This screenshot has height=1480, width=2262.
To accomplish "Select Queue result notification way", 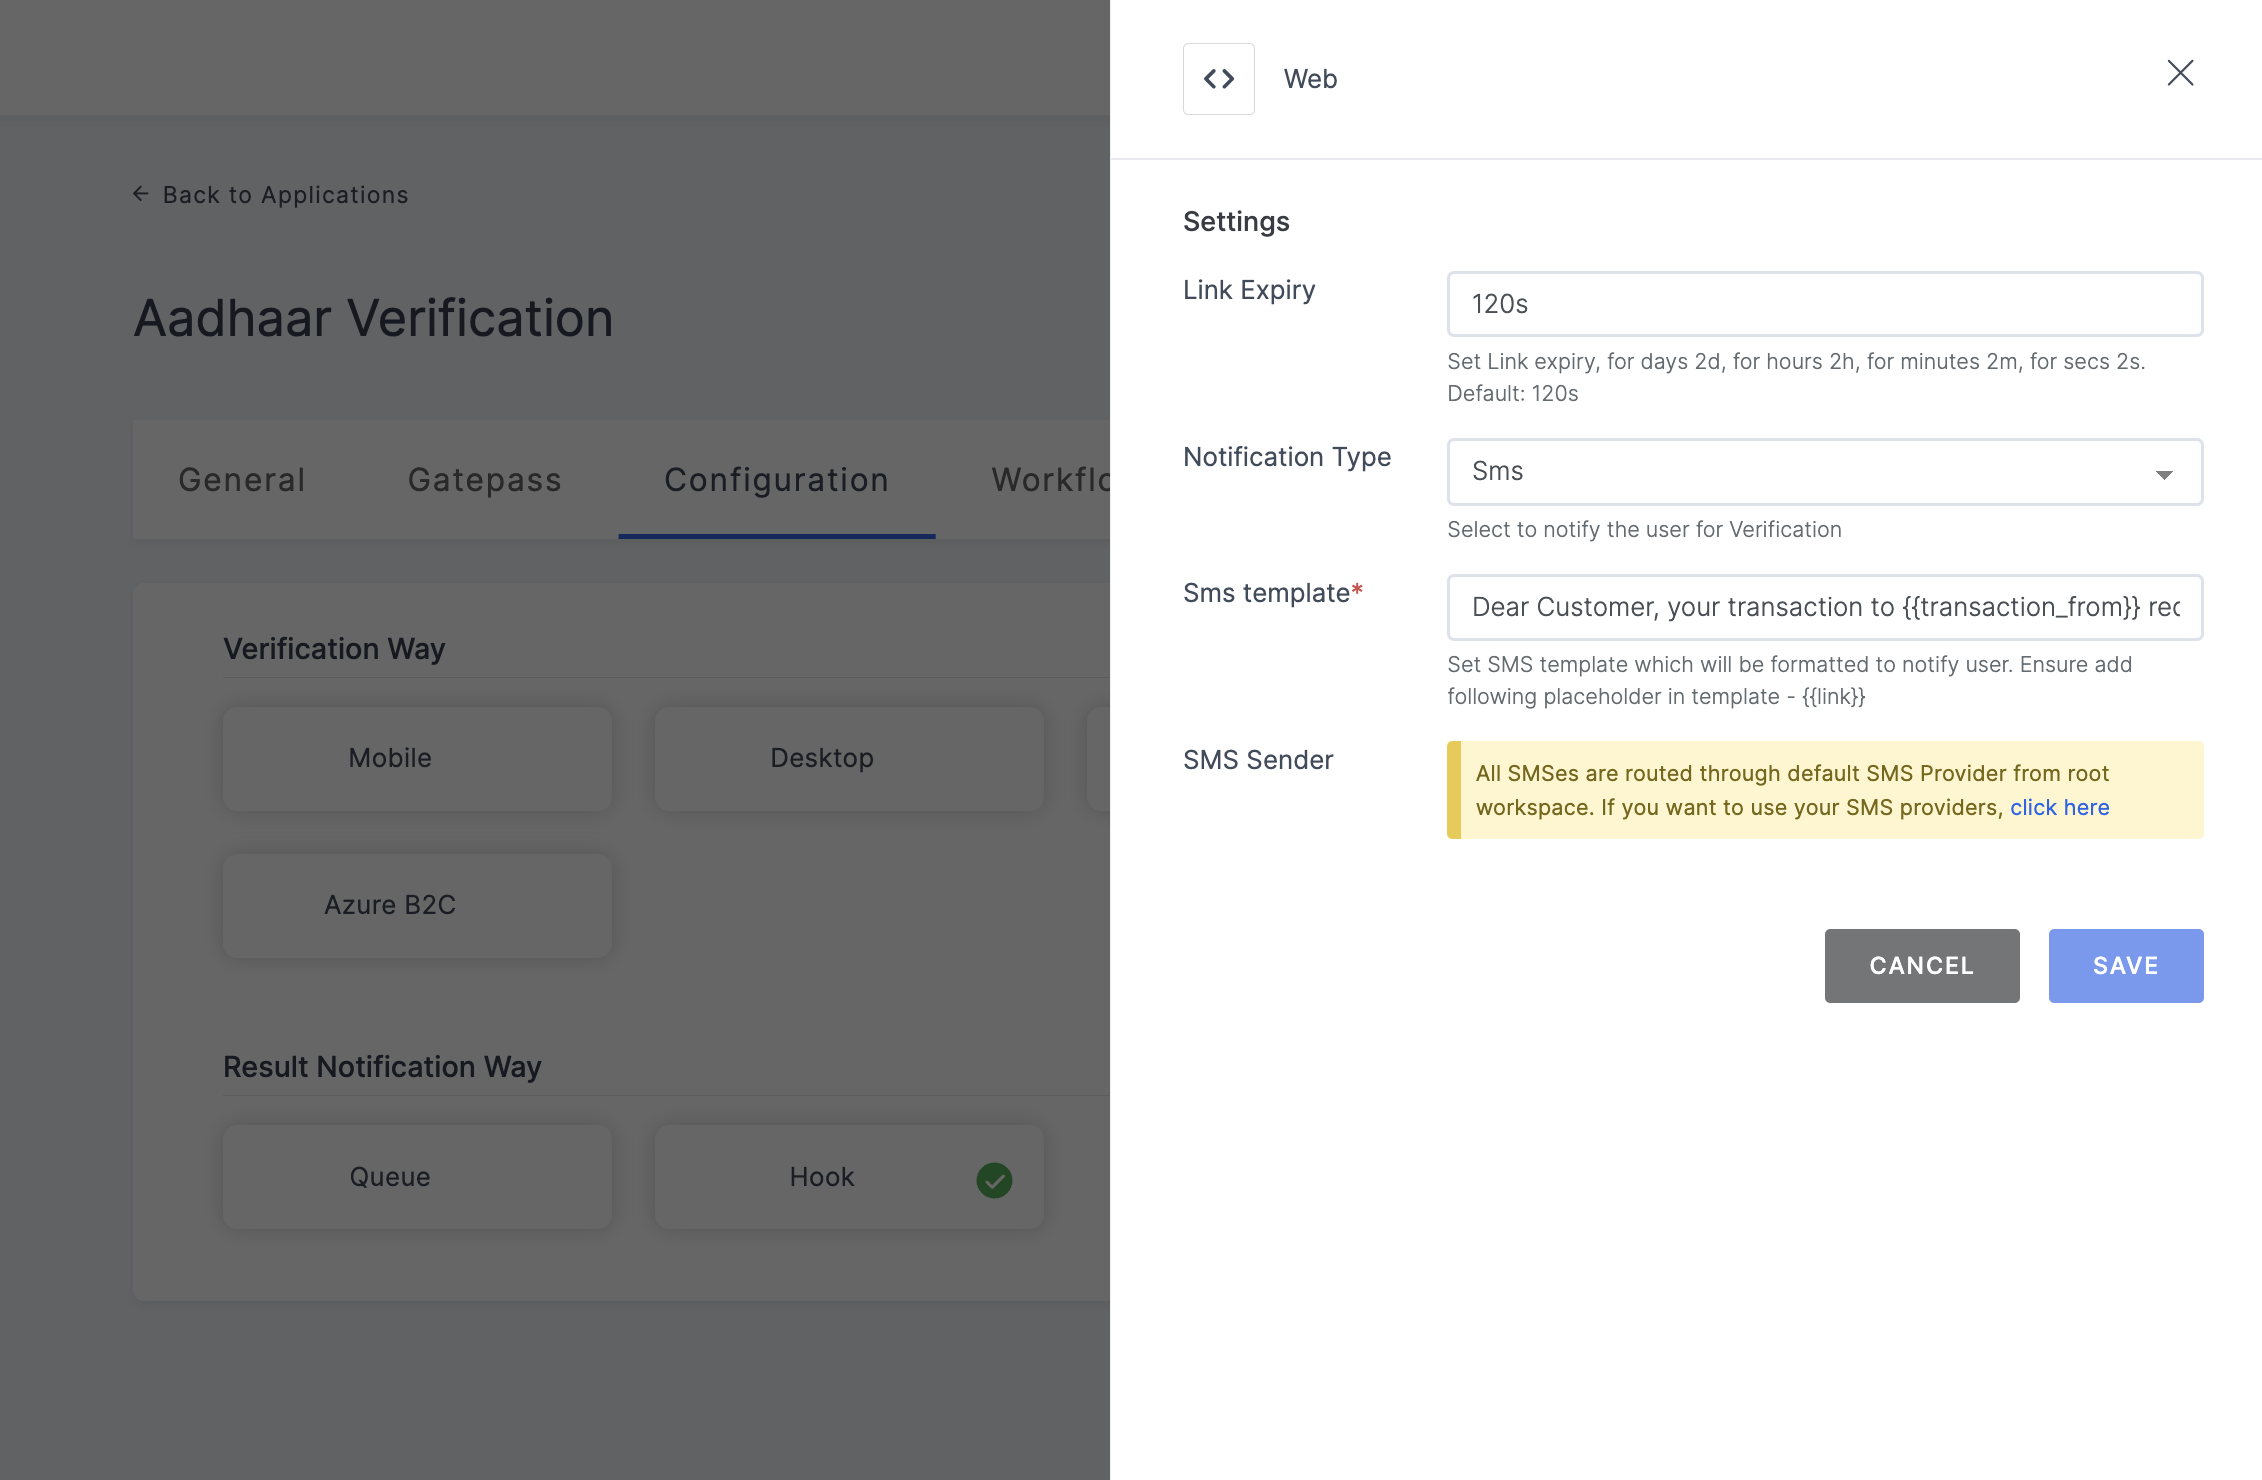I will coord(417,1177).
